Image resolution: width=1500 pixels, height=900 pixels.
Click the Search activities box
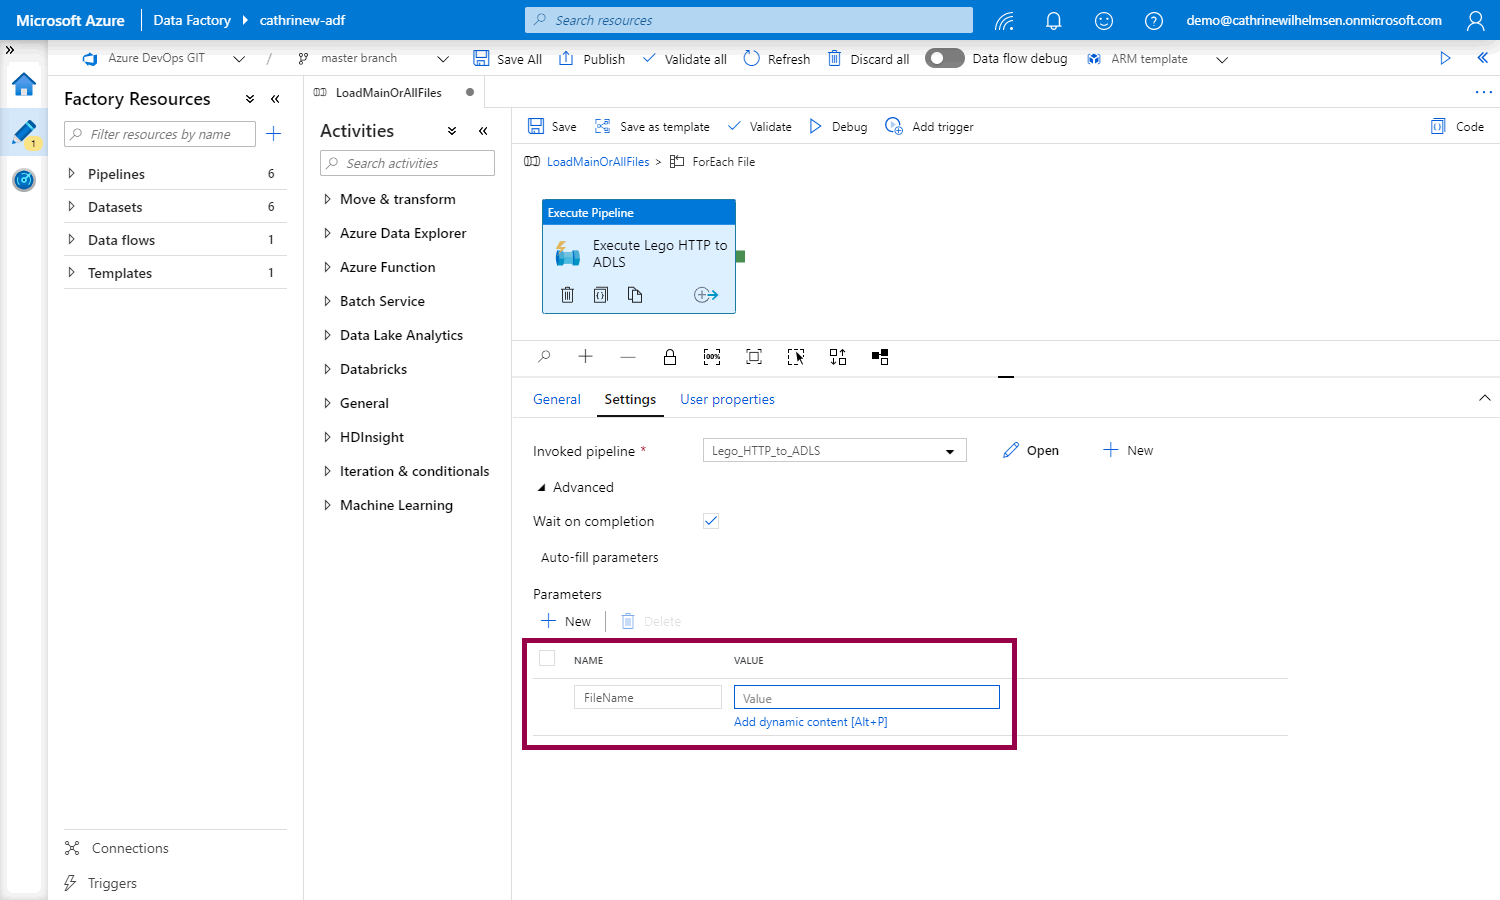point(407,163)
